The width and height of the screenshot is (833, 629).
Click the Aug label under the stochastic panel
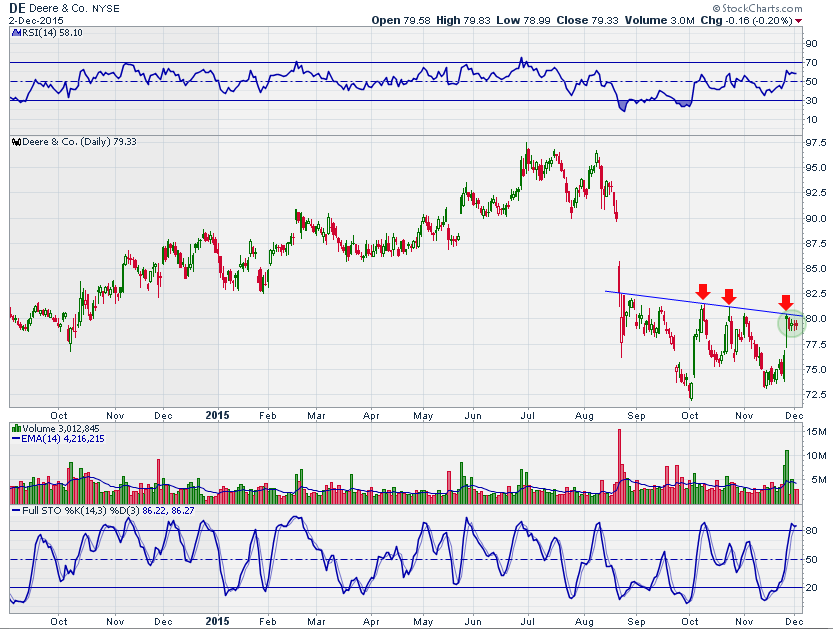coord(584,622)
